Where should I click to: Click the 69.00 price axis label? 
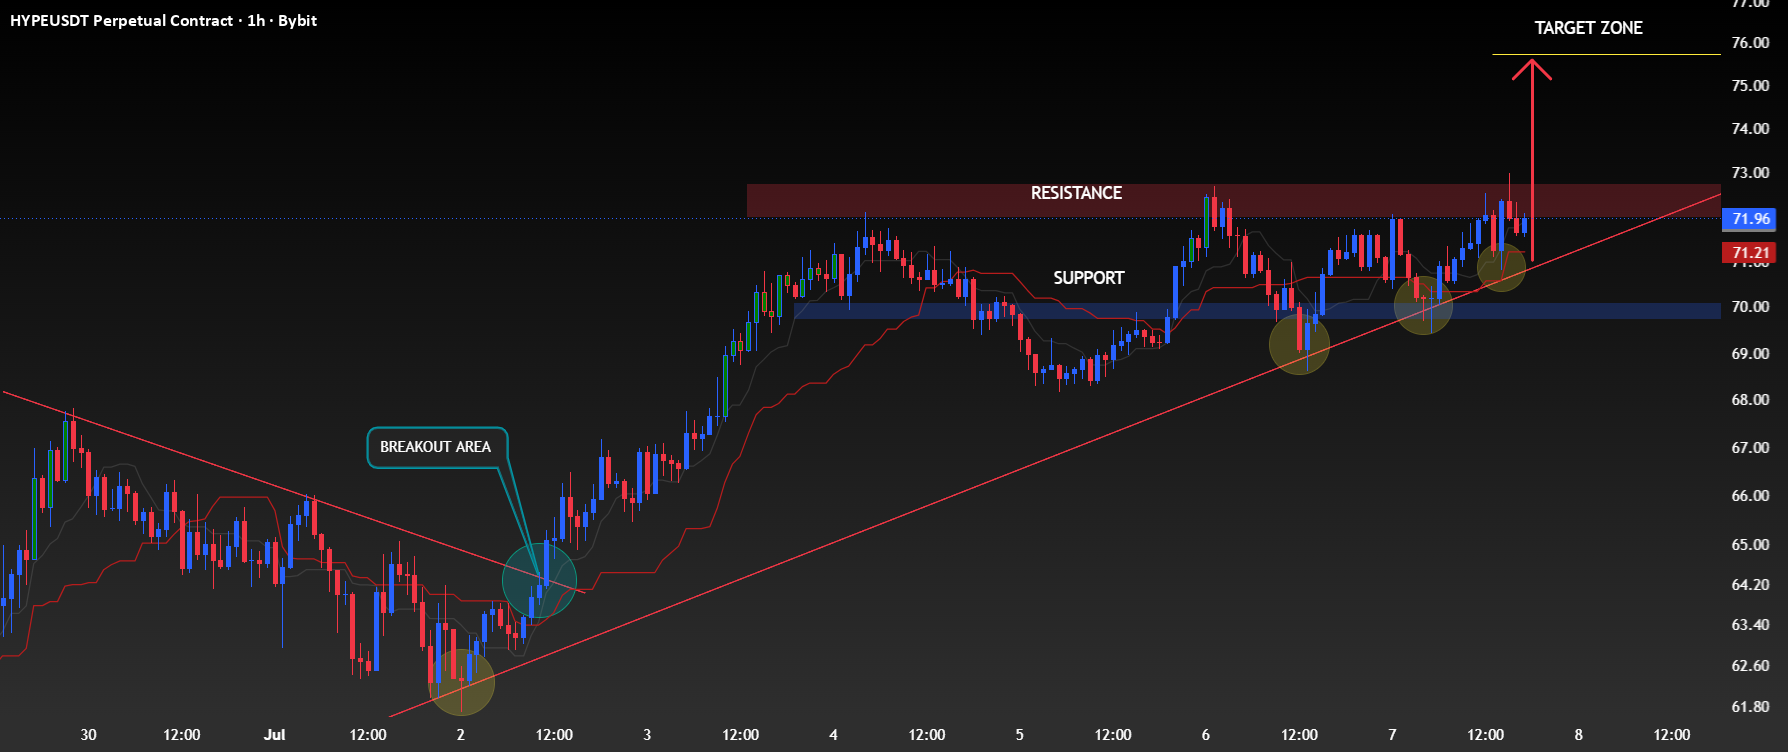tap(1750, 354)
